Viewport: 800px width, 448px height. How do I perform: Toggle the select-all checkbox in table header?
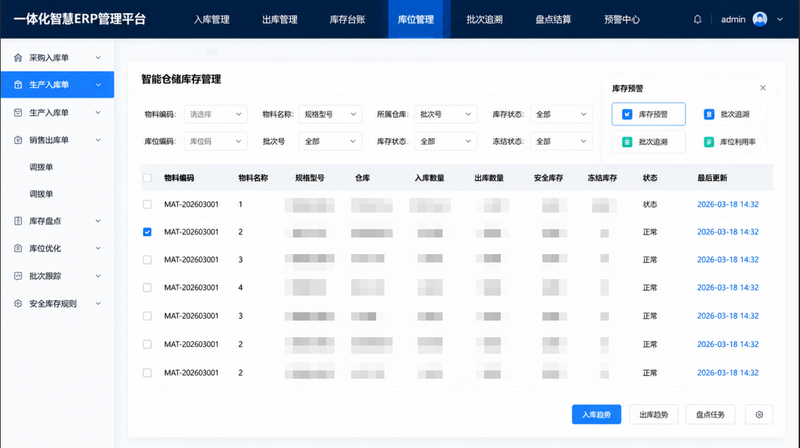tap(147, 178)
